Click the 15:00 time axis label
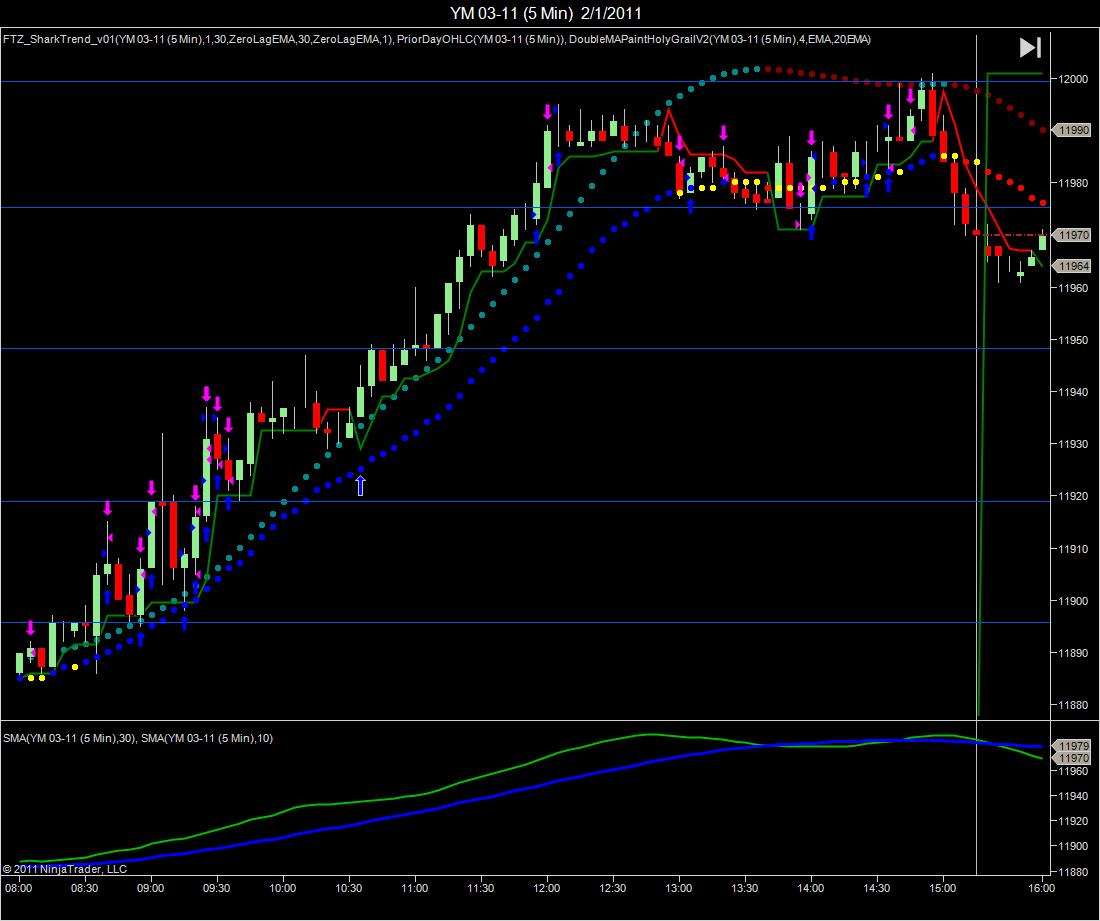The height and width of the screenshot is (921, 1100). pos(942,888)
